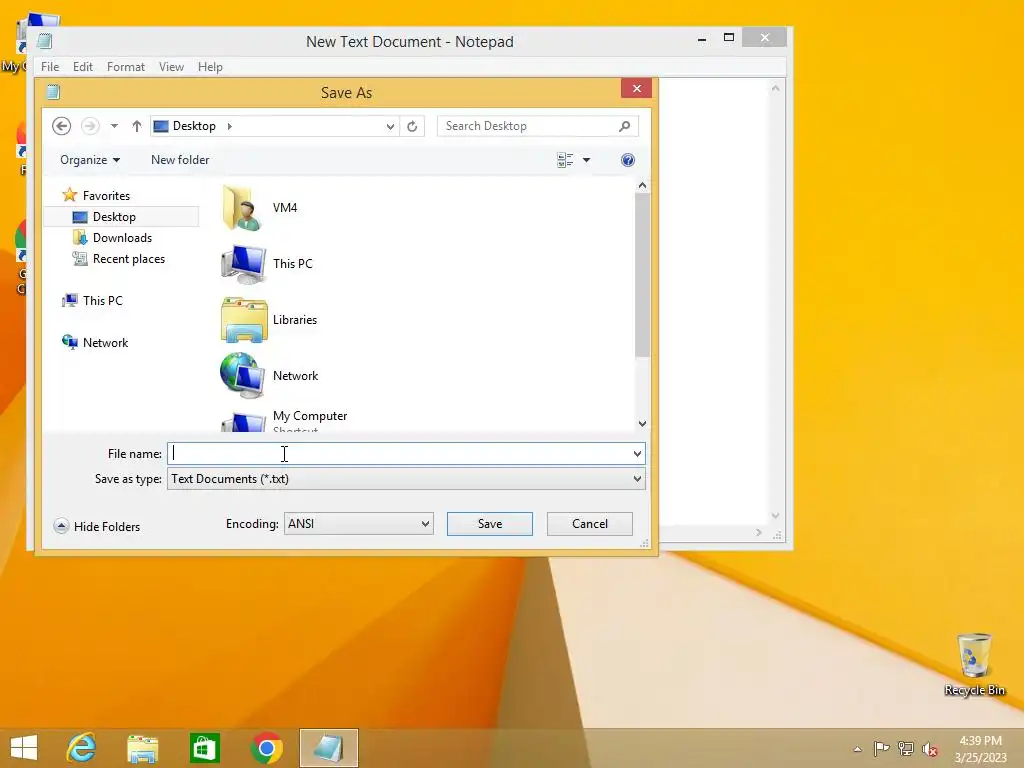This screenshot has width=1024, height=768.
Task: Click the file list vertical scrollbar thumb
Action: pos(643,276)
